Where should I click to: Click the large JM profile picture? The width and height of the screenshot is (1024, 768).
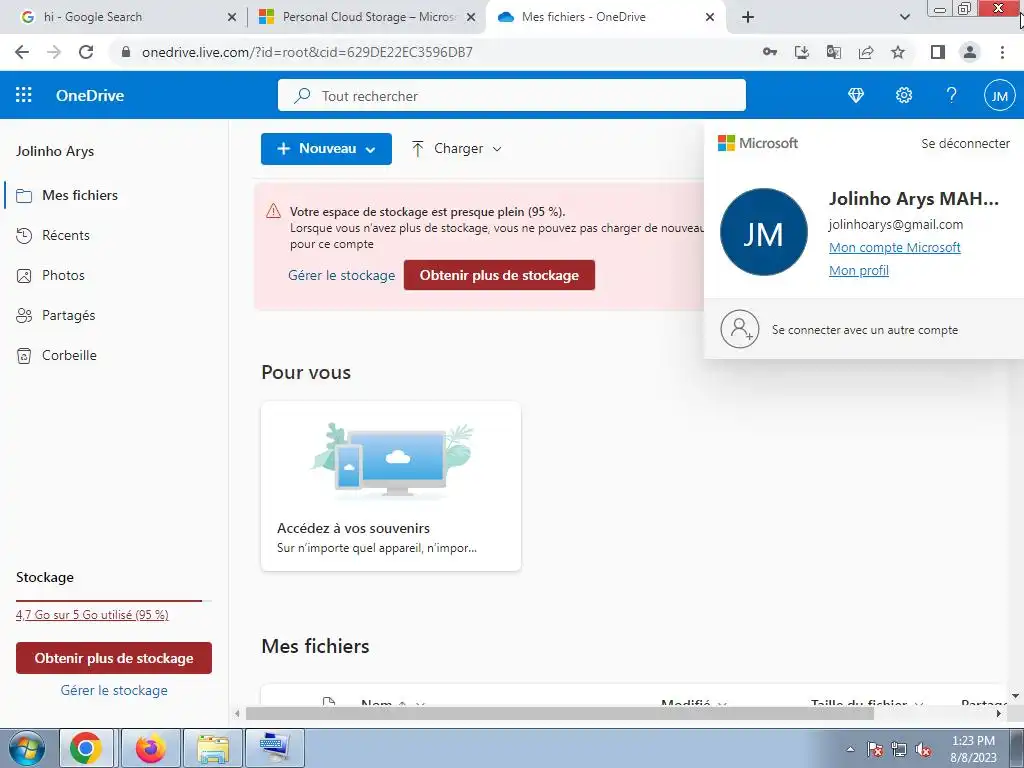tap(763, 232)
